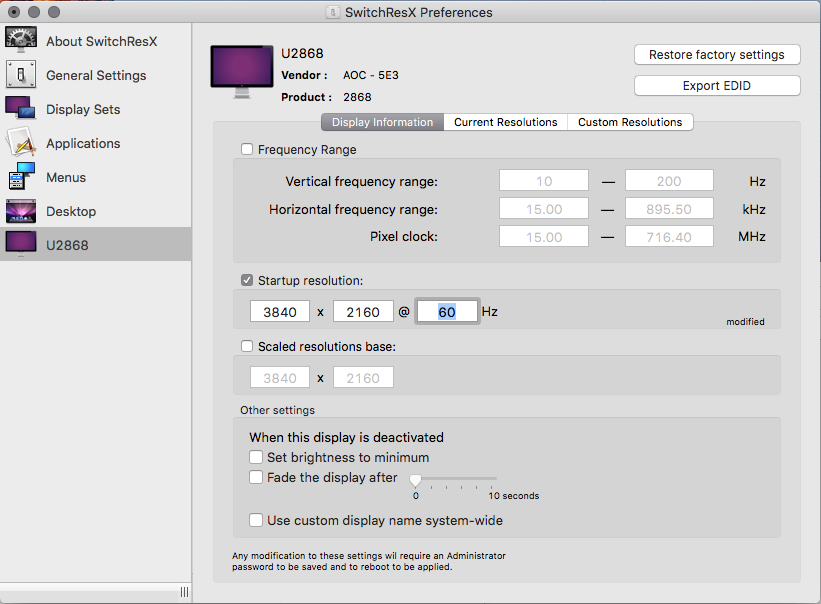Click the U2868 monitor icon in sidebar
The width and height of the screenshot is (821, 604).
pos(21,245)
